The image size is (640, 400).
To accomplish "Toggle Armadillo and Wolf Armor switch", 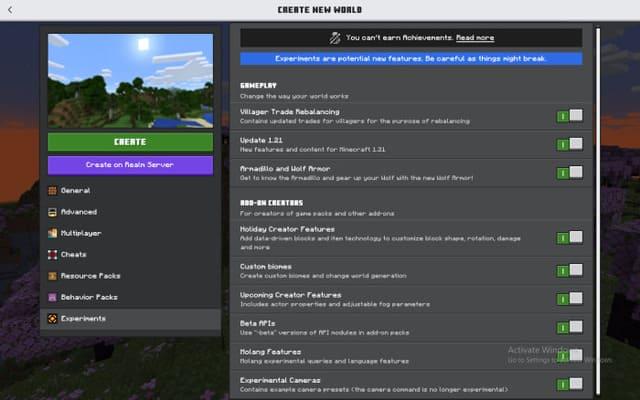I will 569,172.
